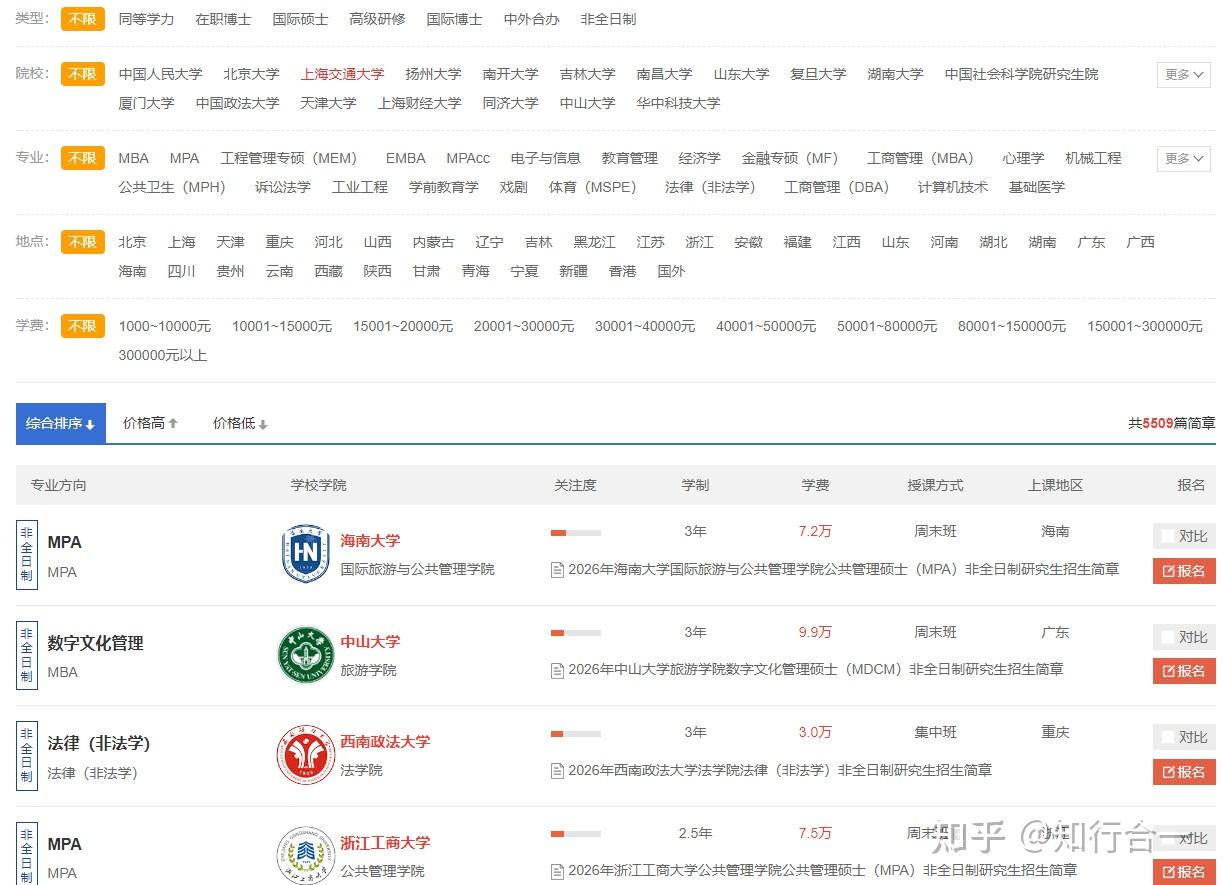
Task: Open 数字文化管理 program title
Action: click(x=96, y=643)
